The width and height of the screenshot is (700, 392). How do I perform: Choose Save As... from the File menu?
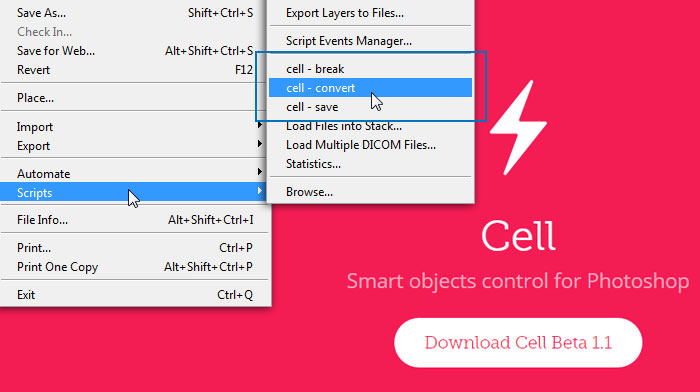pos(134,13)
